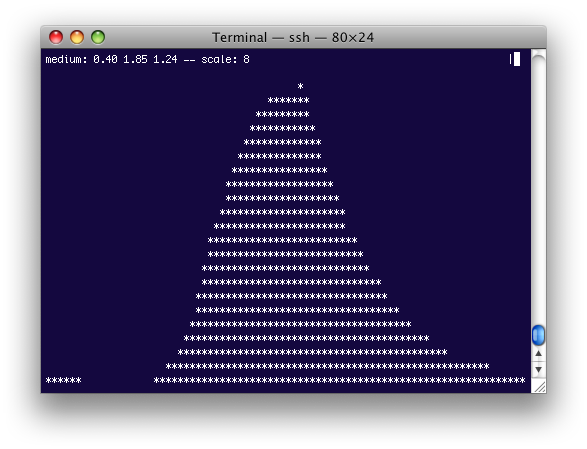Click the load value 1.85

tap(135, 60)
